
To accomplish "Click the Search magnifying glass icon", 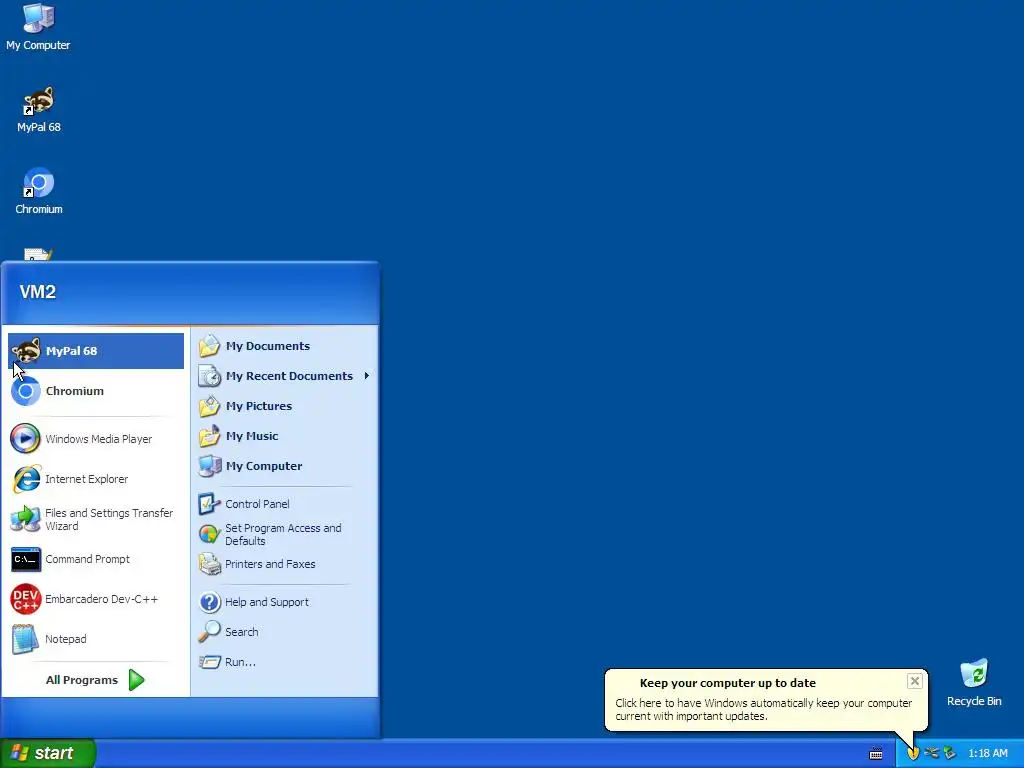I will (x=210, y=632).
